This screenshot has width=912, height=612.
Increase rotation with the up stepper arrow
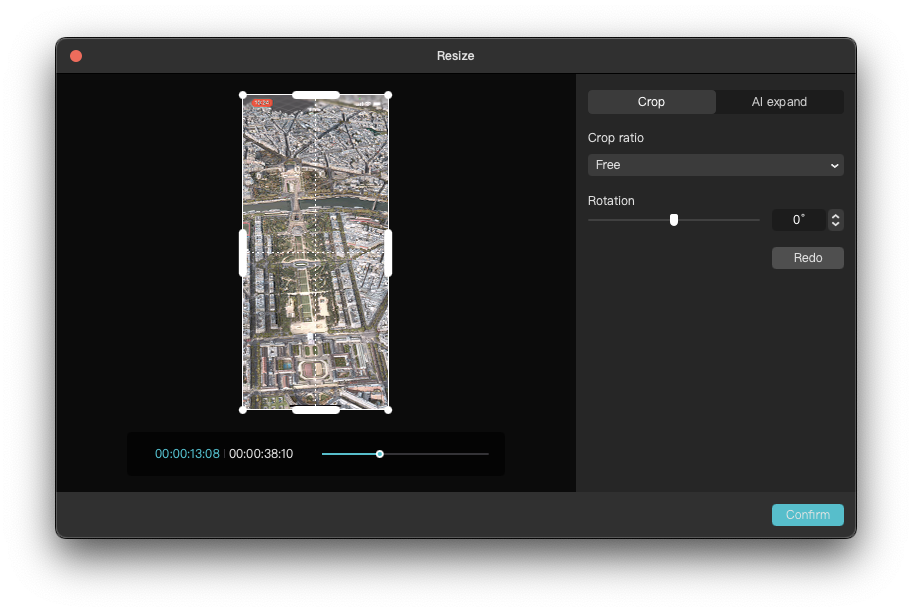pos(836,216)
